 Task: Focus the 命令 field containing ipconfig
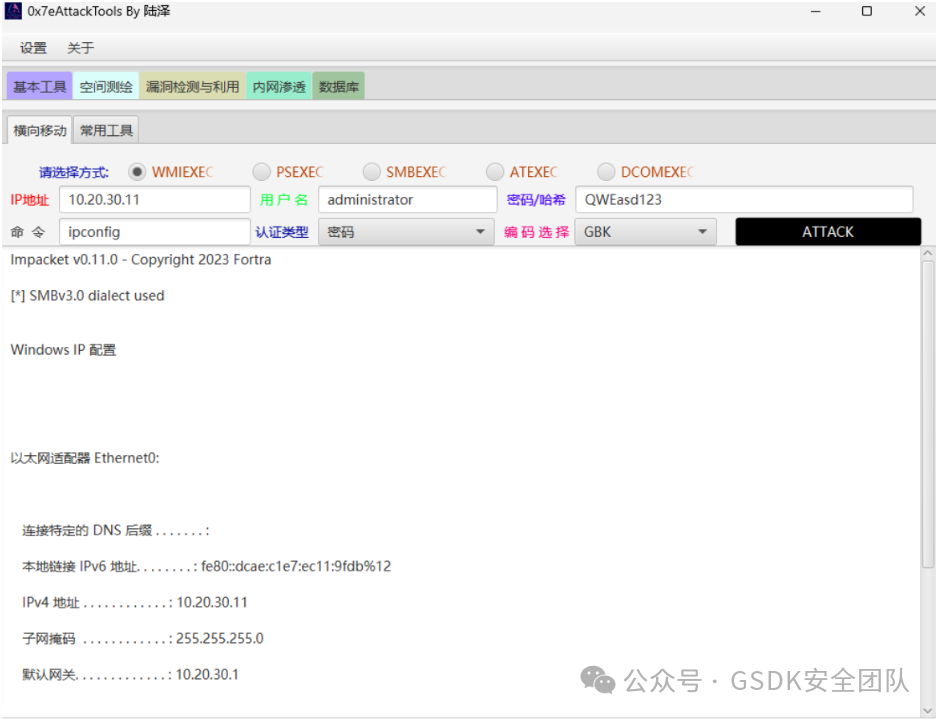[155, 232]
